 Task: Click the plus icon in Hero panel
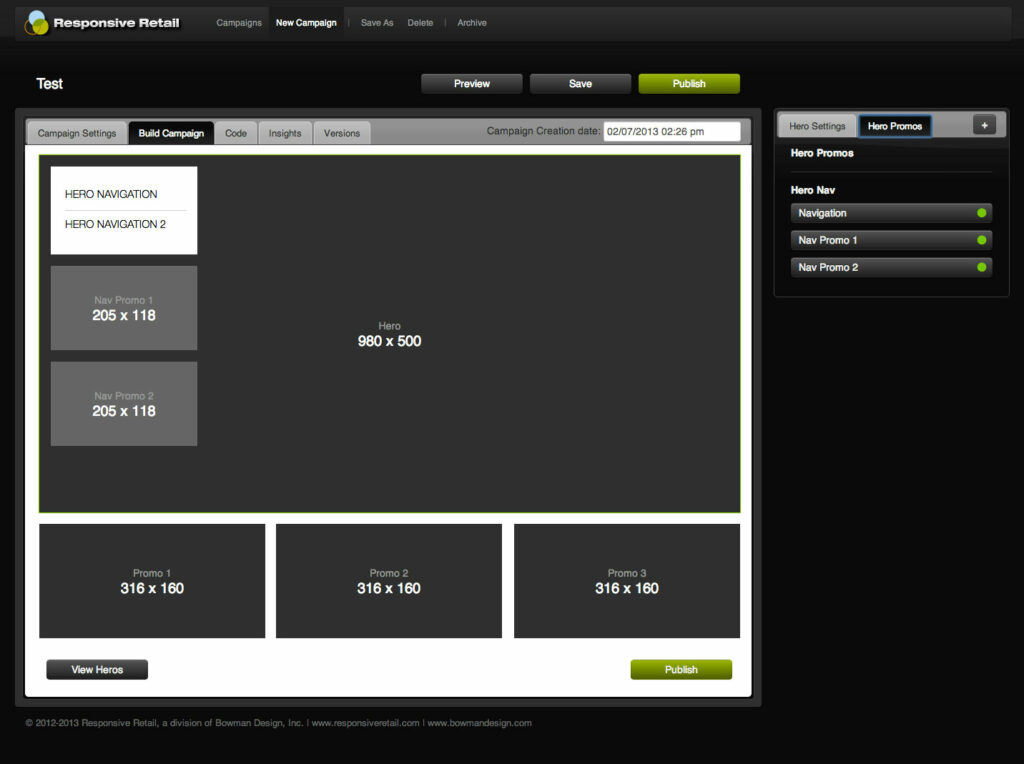tap(984, 125)
